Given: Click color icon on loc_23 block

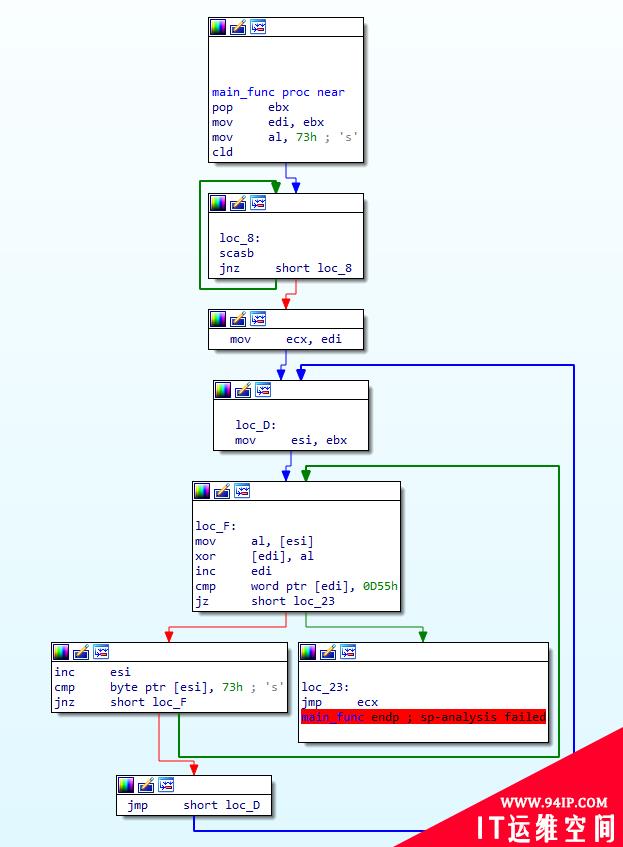Looking at the screenshot, I should (x=308, y=652).
